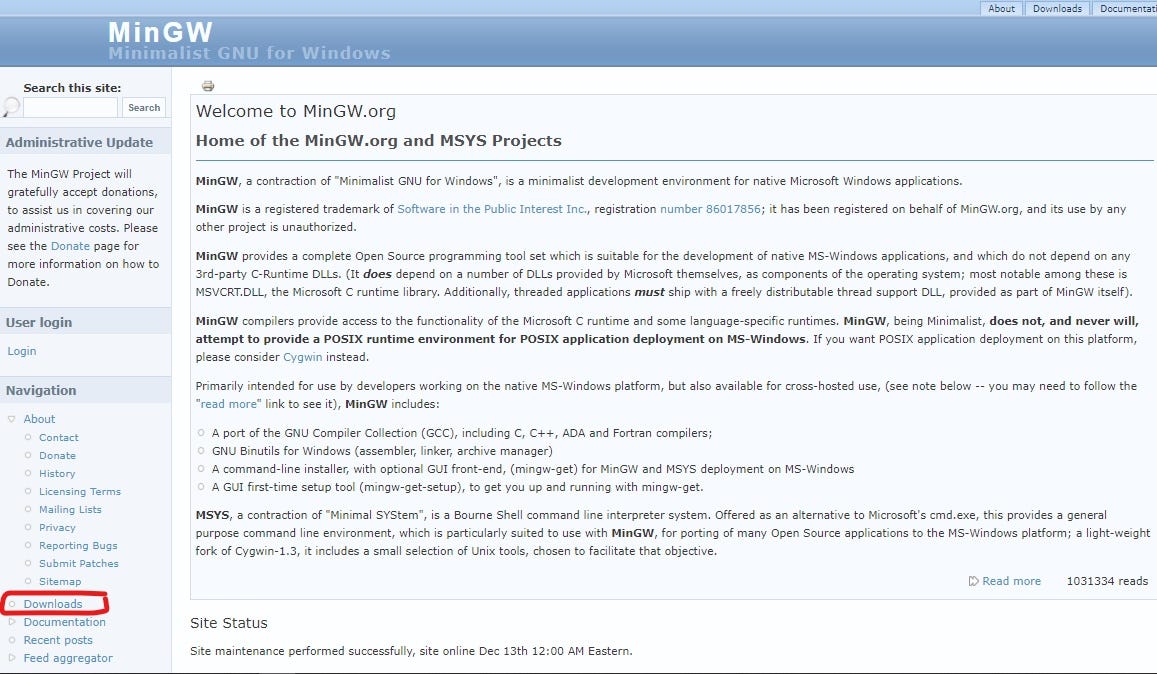Click the Read more link below article
The image size is (1157, 674).
(x=1011, y=581)
